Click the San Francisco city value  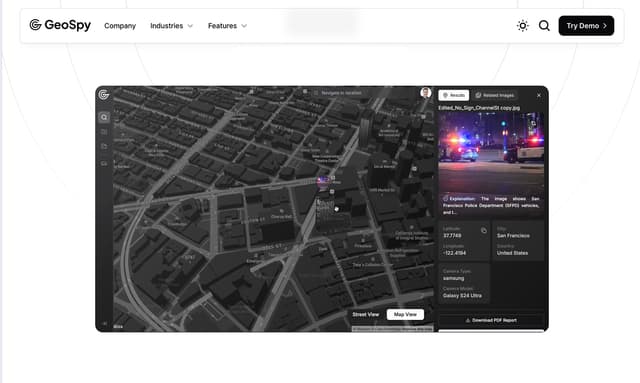pos(513,236)
